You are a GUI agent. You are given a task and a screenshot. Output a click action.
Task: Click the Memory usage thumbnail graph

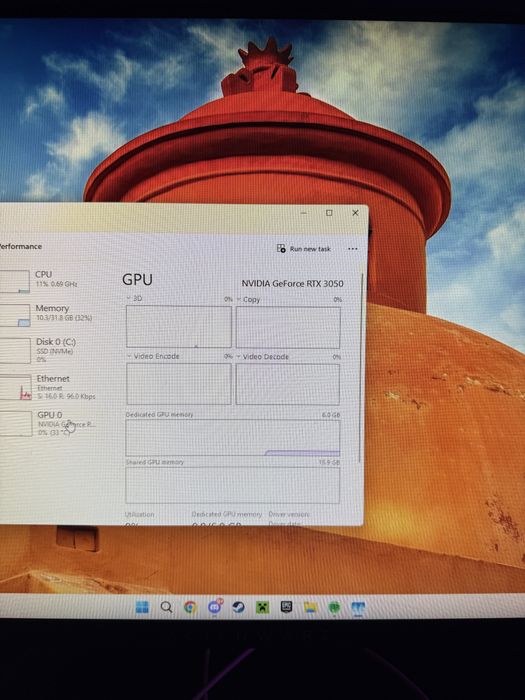click(x=15, y=316)
